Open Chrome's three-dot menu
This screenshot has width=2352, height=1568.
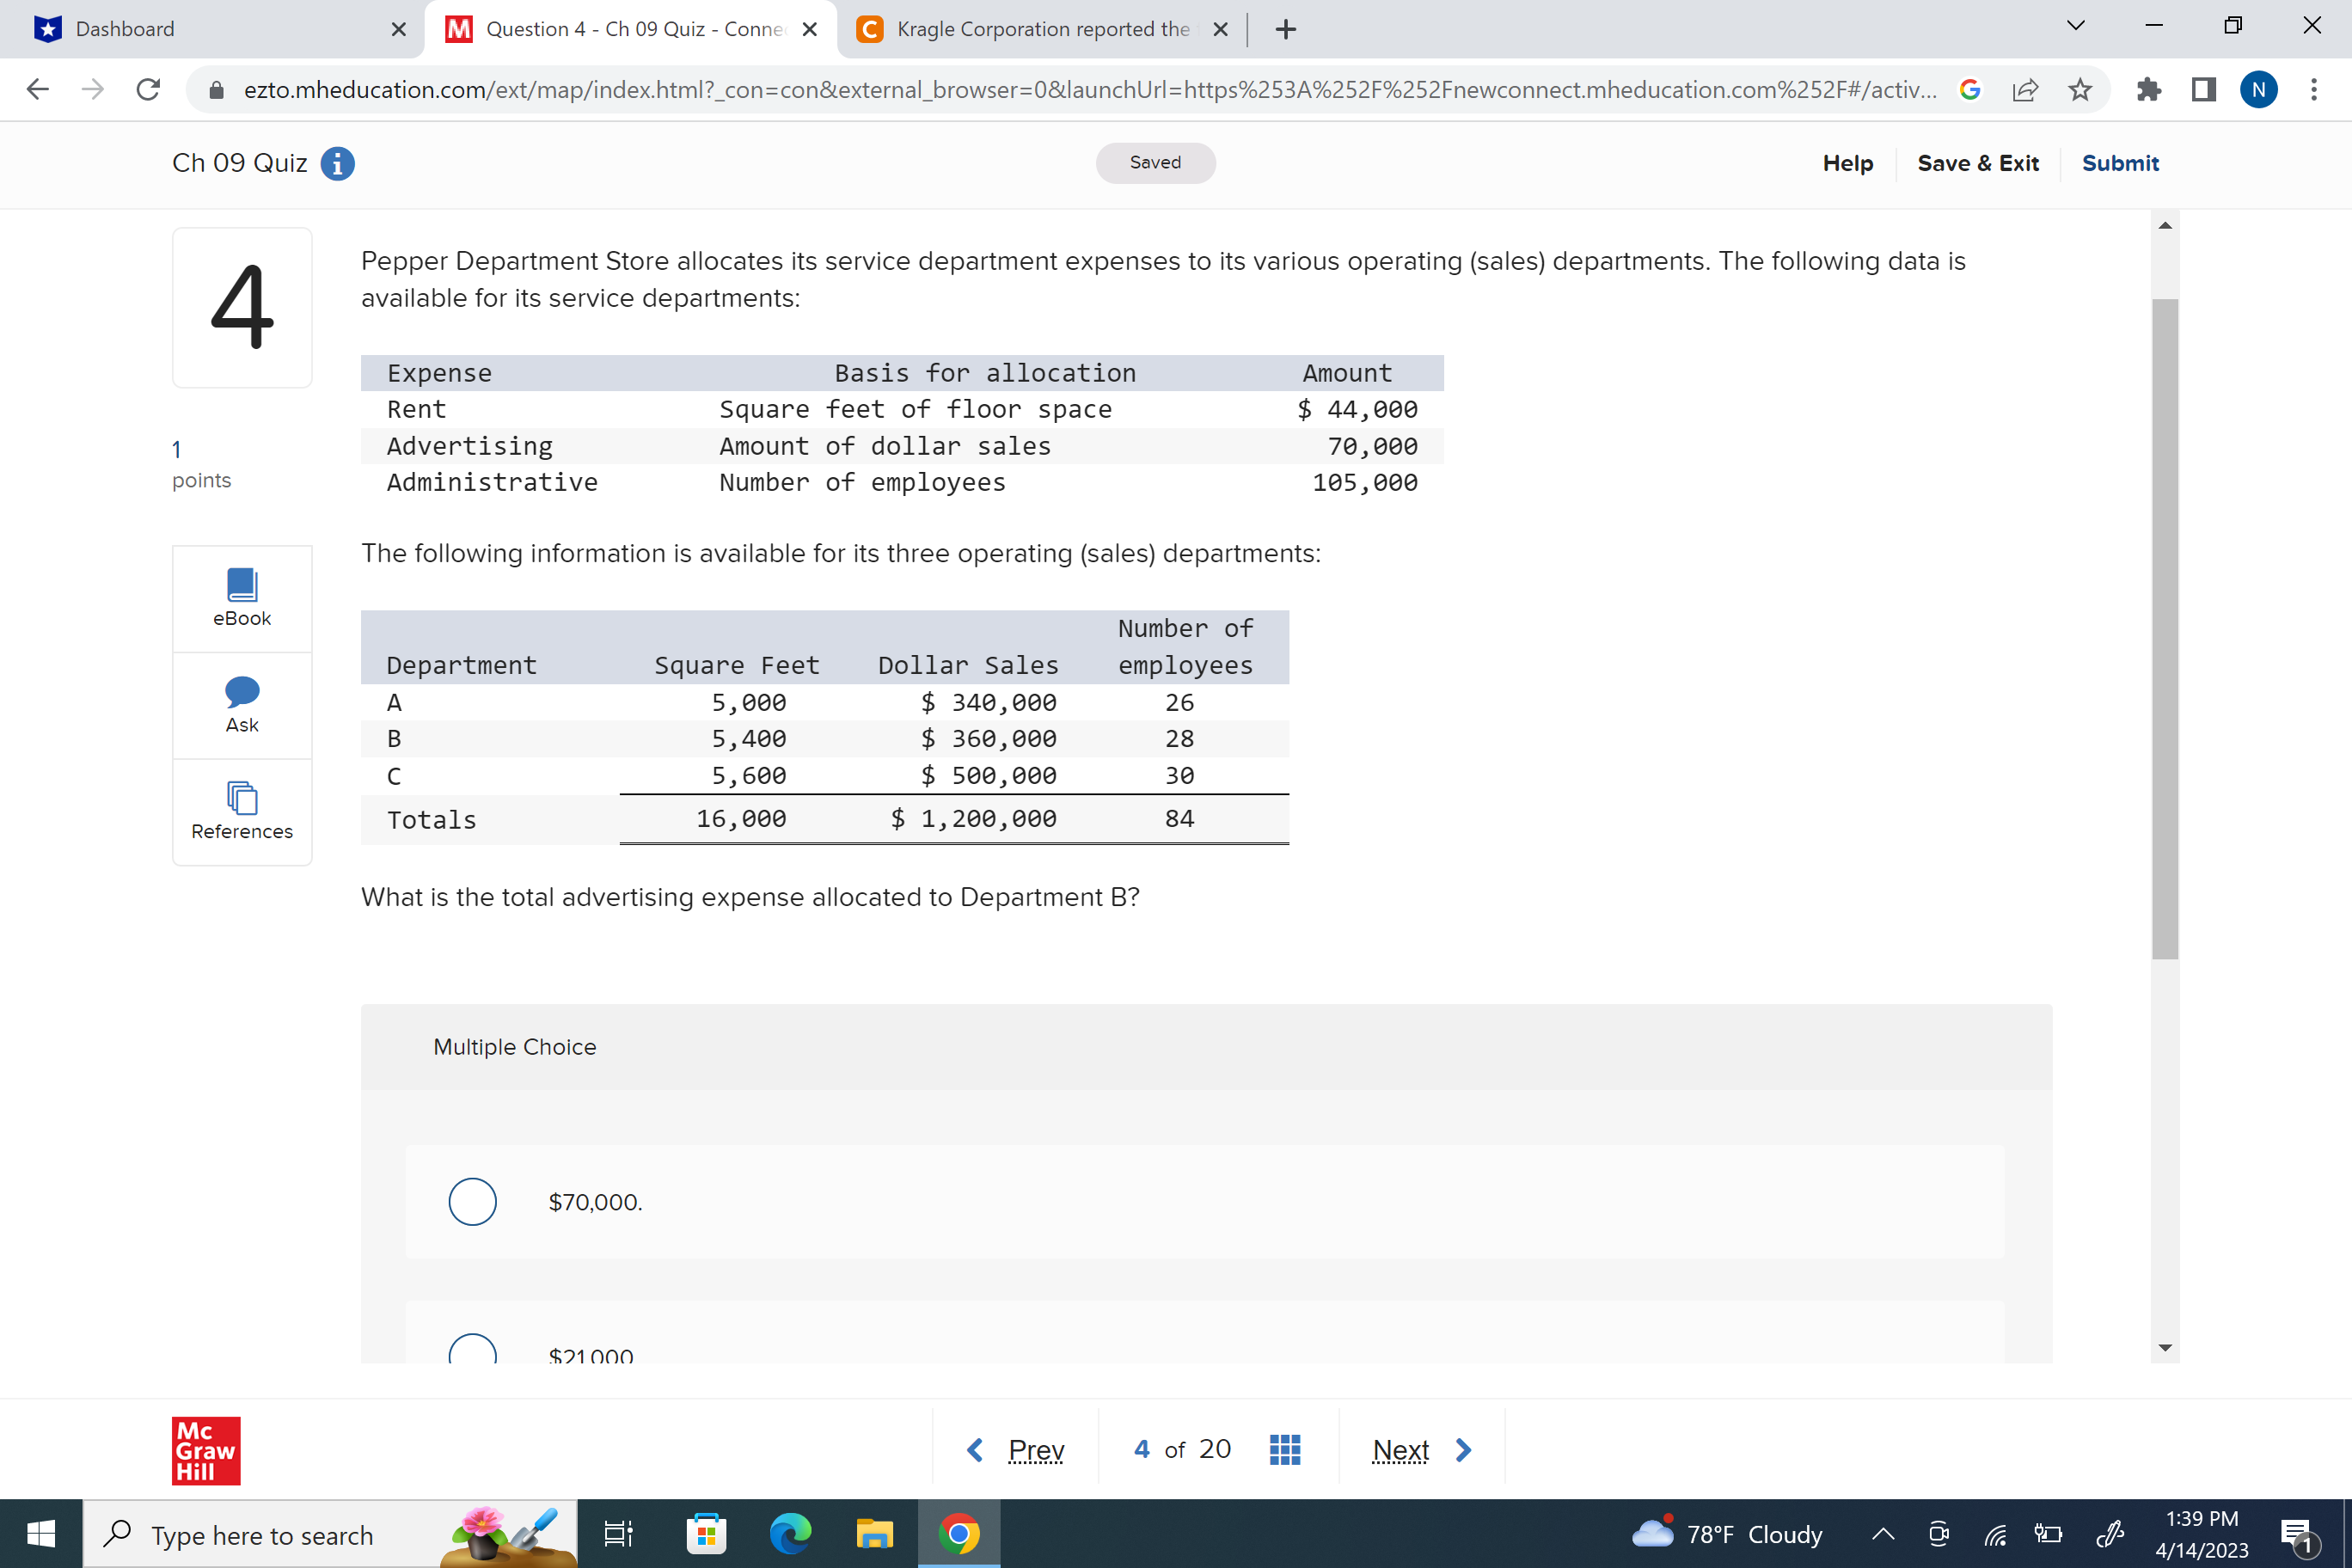(2314, 90)
